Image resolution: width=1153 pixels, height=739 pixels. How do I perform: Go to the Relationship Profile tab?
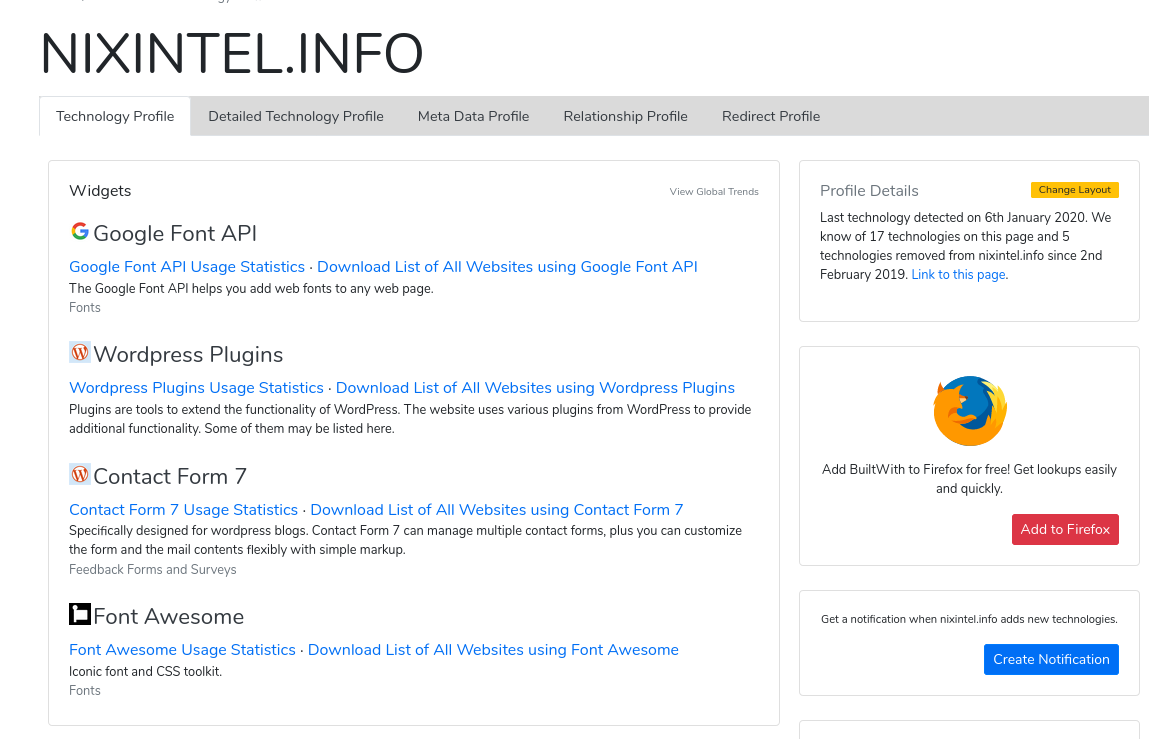point(625,116)
